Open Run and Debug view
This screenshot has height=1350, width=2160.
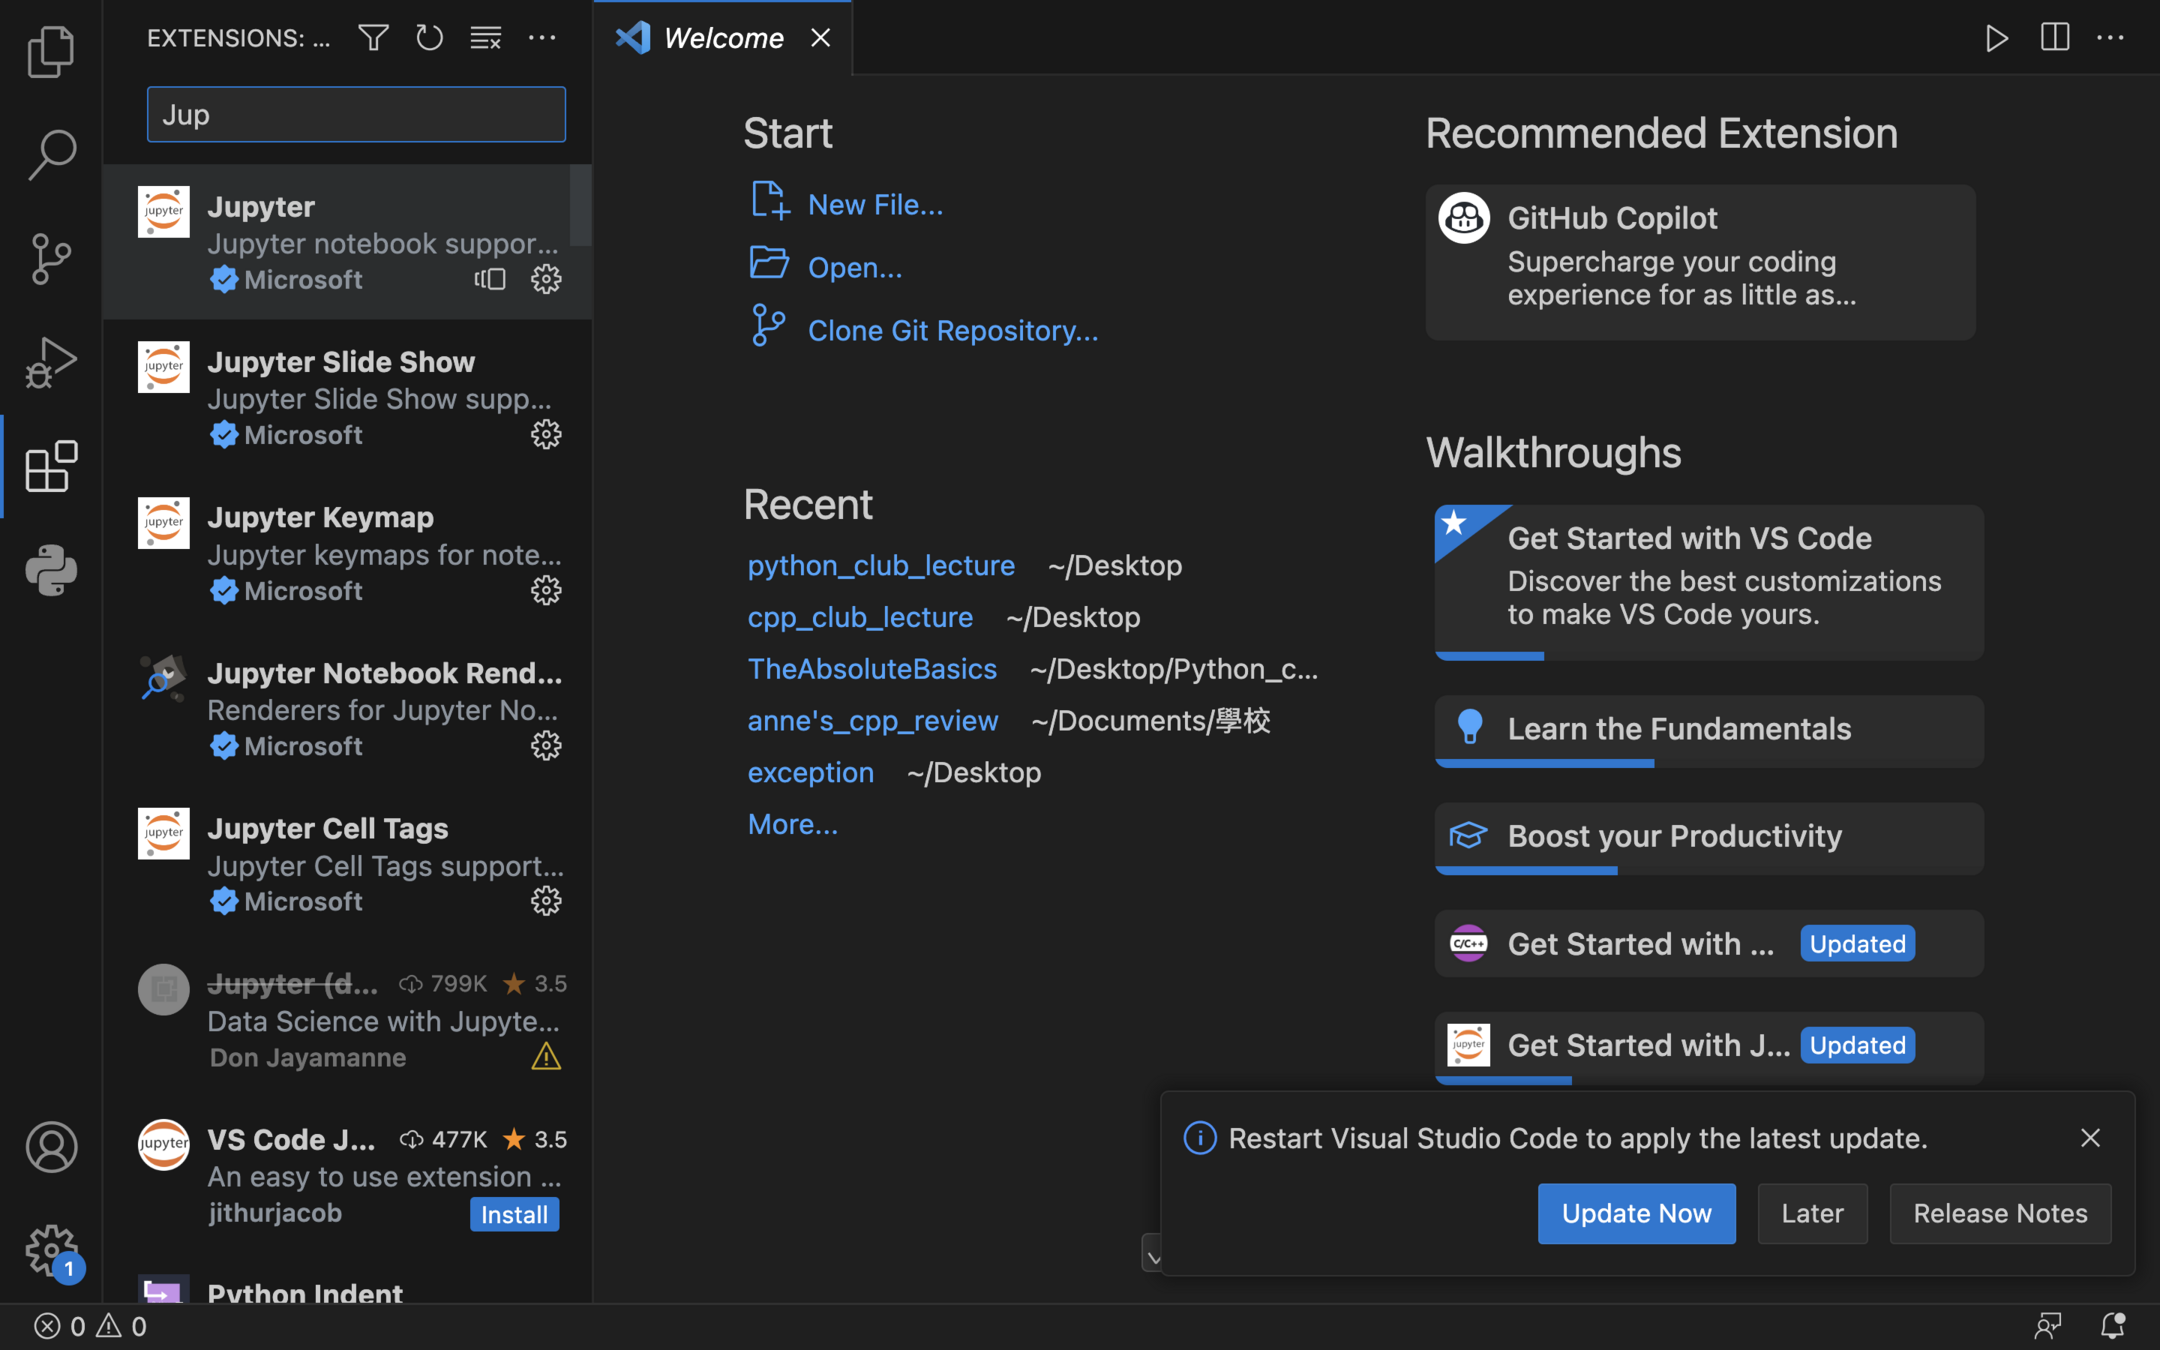click(x=51, y=362)
